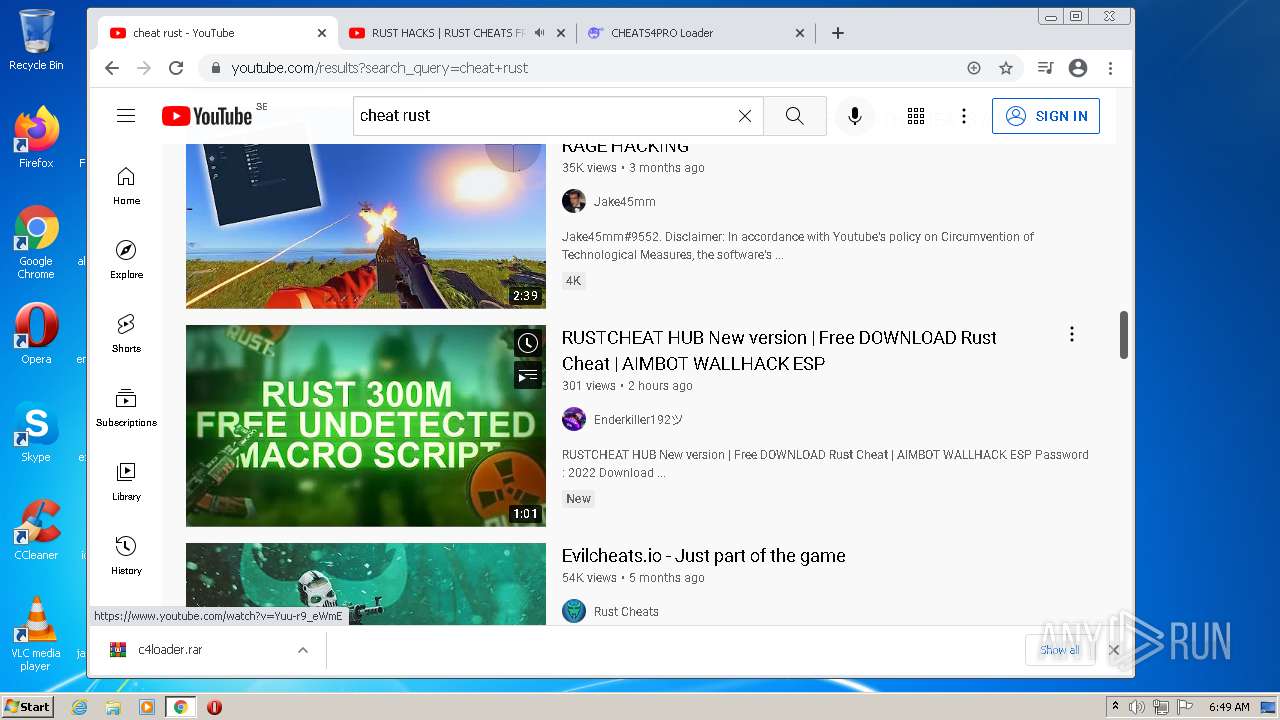Open Explore in sidebar
The image size is (1280, 720).
click(x=126, y=260)
